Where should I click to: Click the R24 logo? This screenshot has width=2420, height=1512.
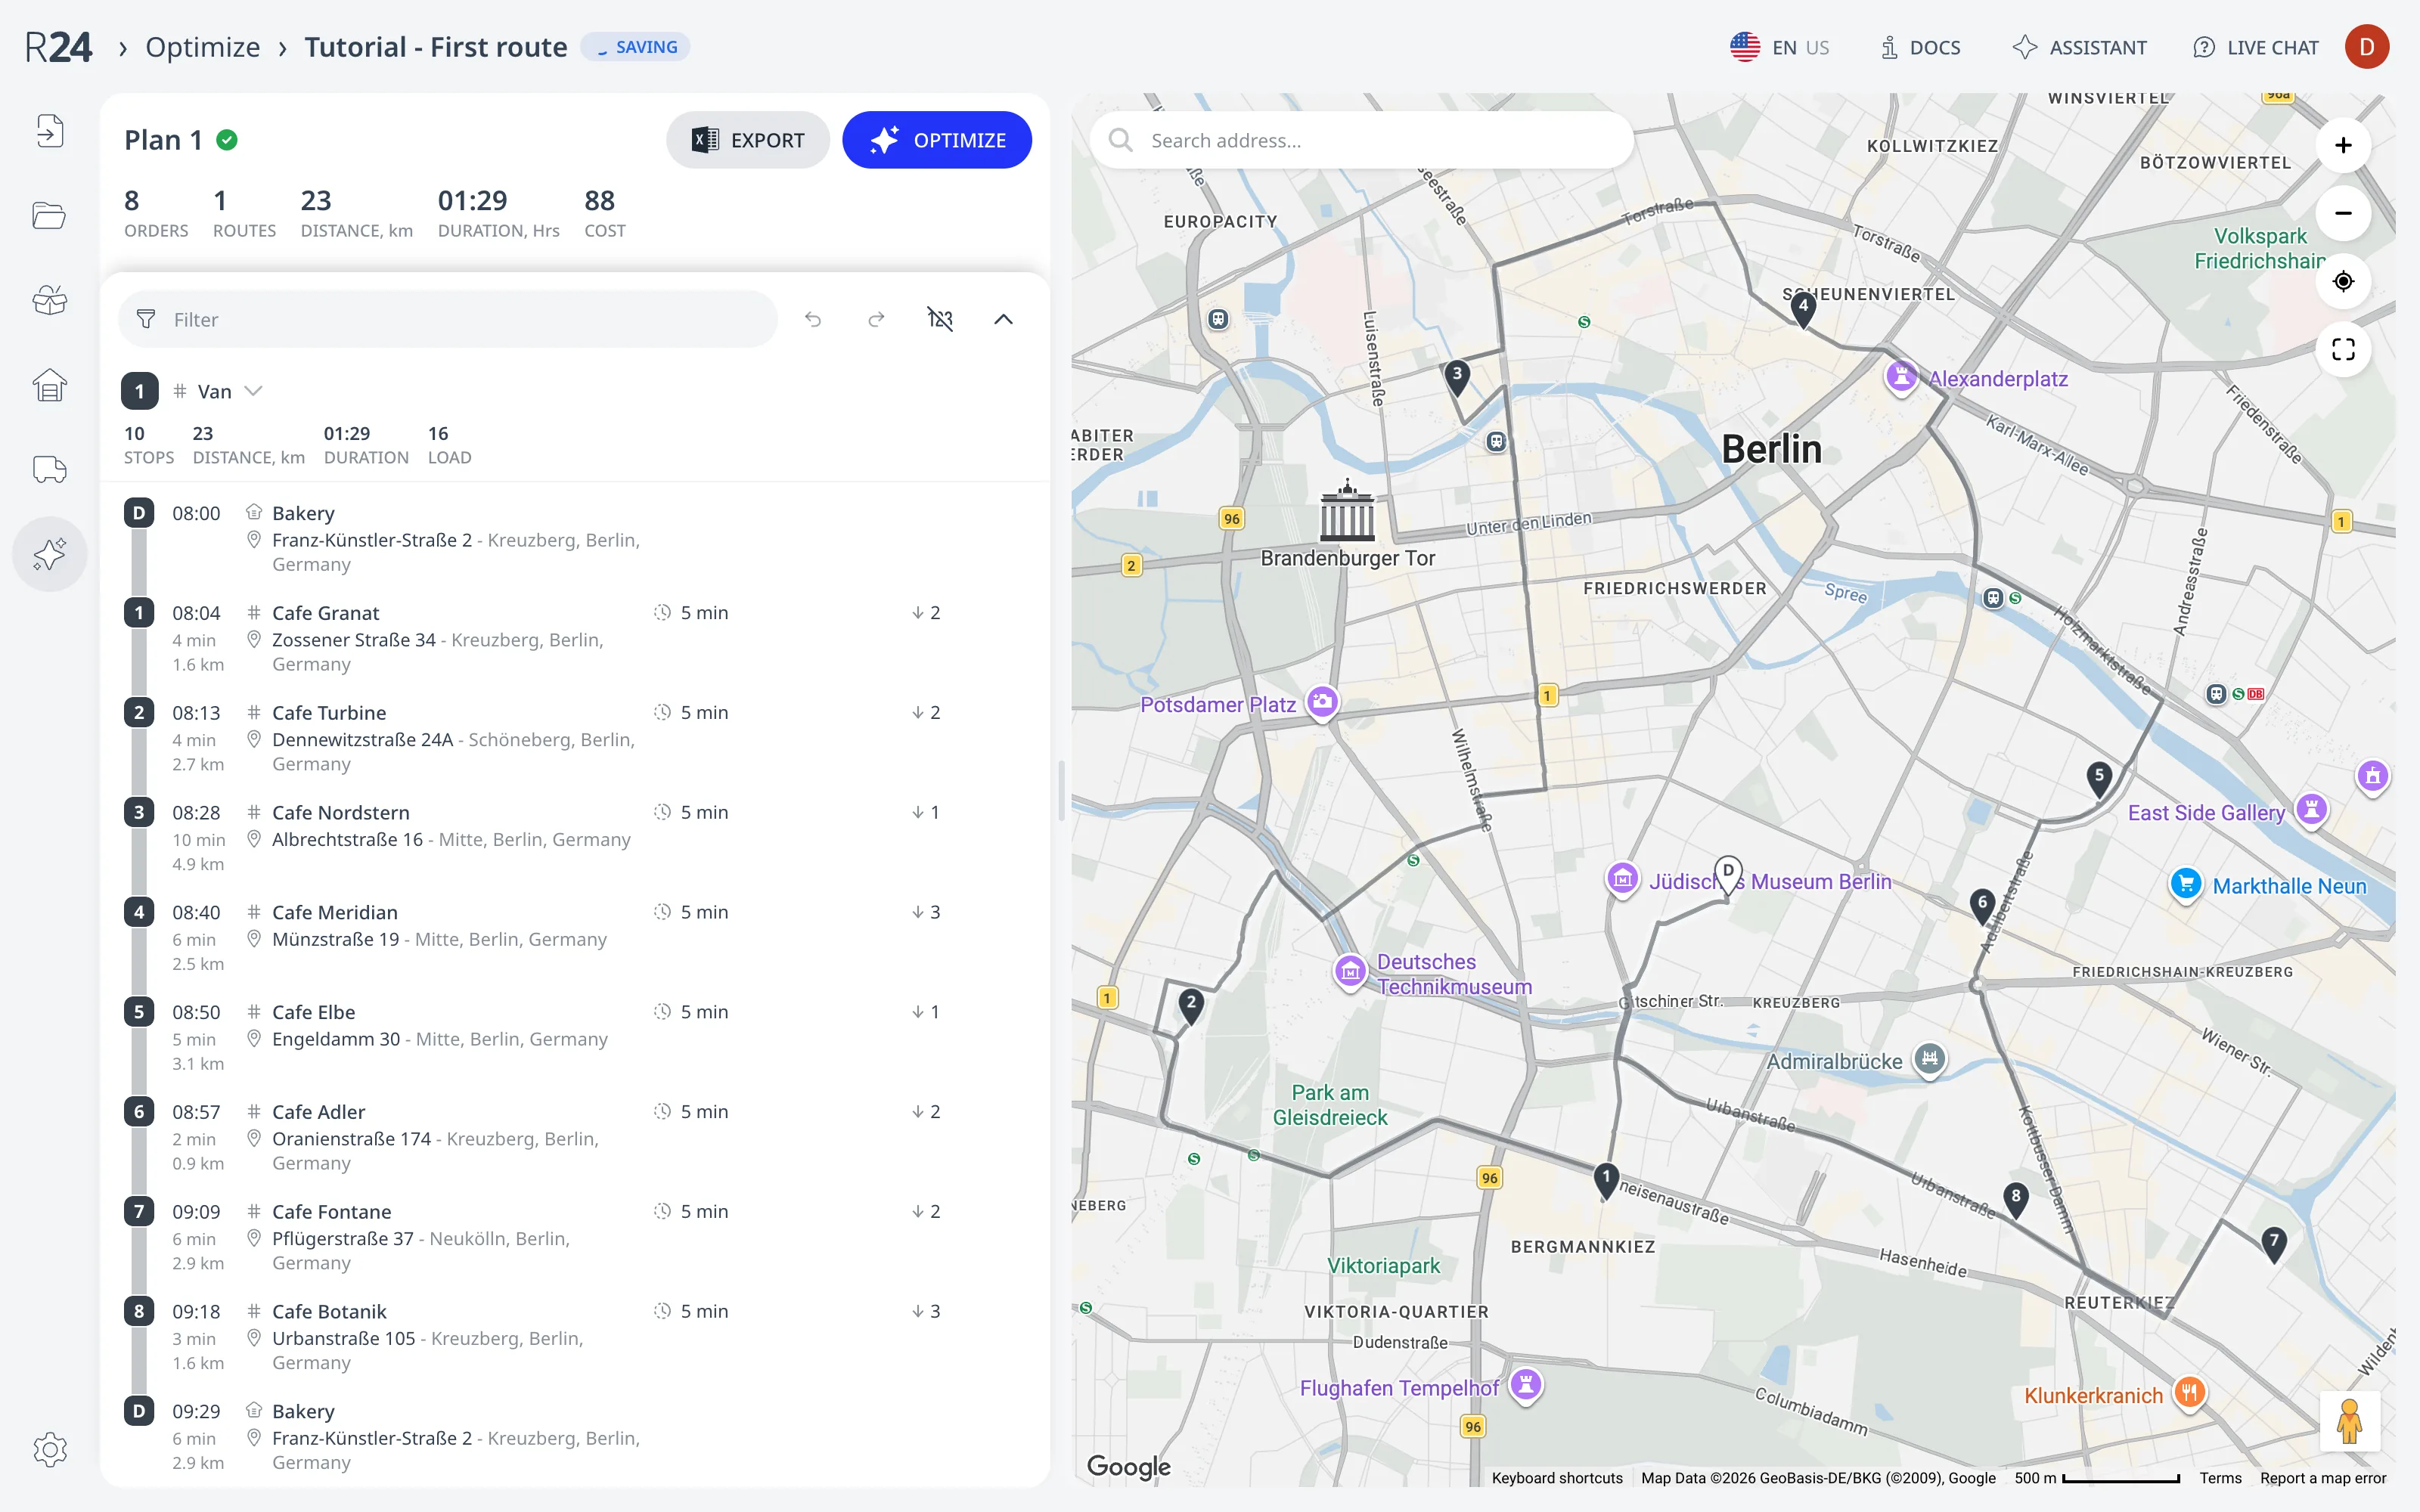58,47
